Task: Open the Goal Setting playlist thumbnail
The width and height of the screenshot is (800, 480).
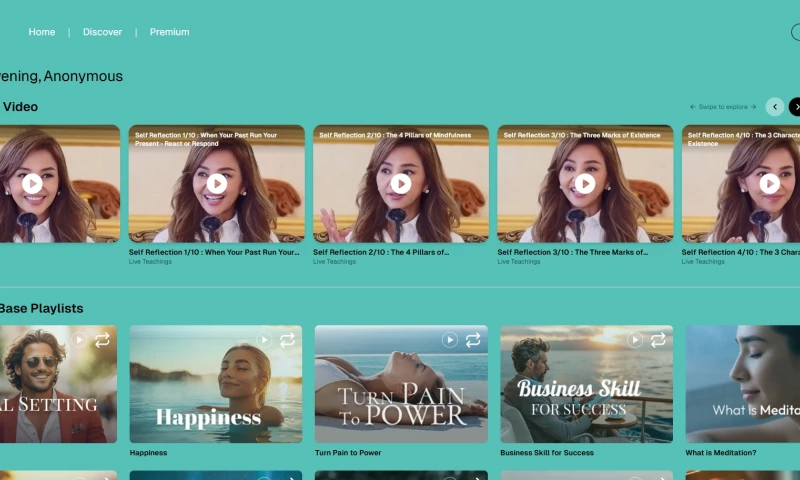Action: pyautogui.click(x=58, y=384)
